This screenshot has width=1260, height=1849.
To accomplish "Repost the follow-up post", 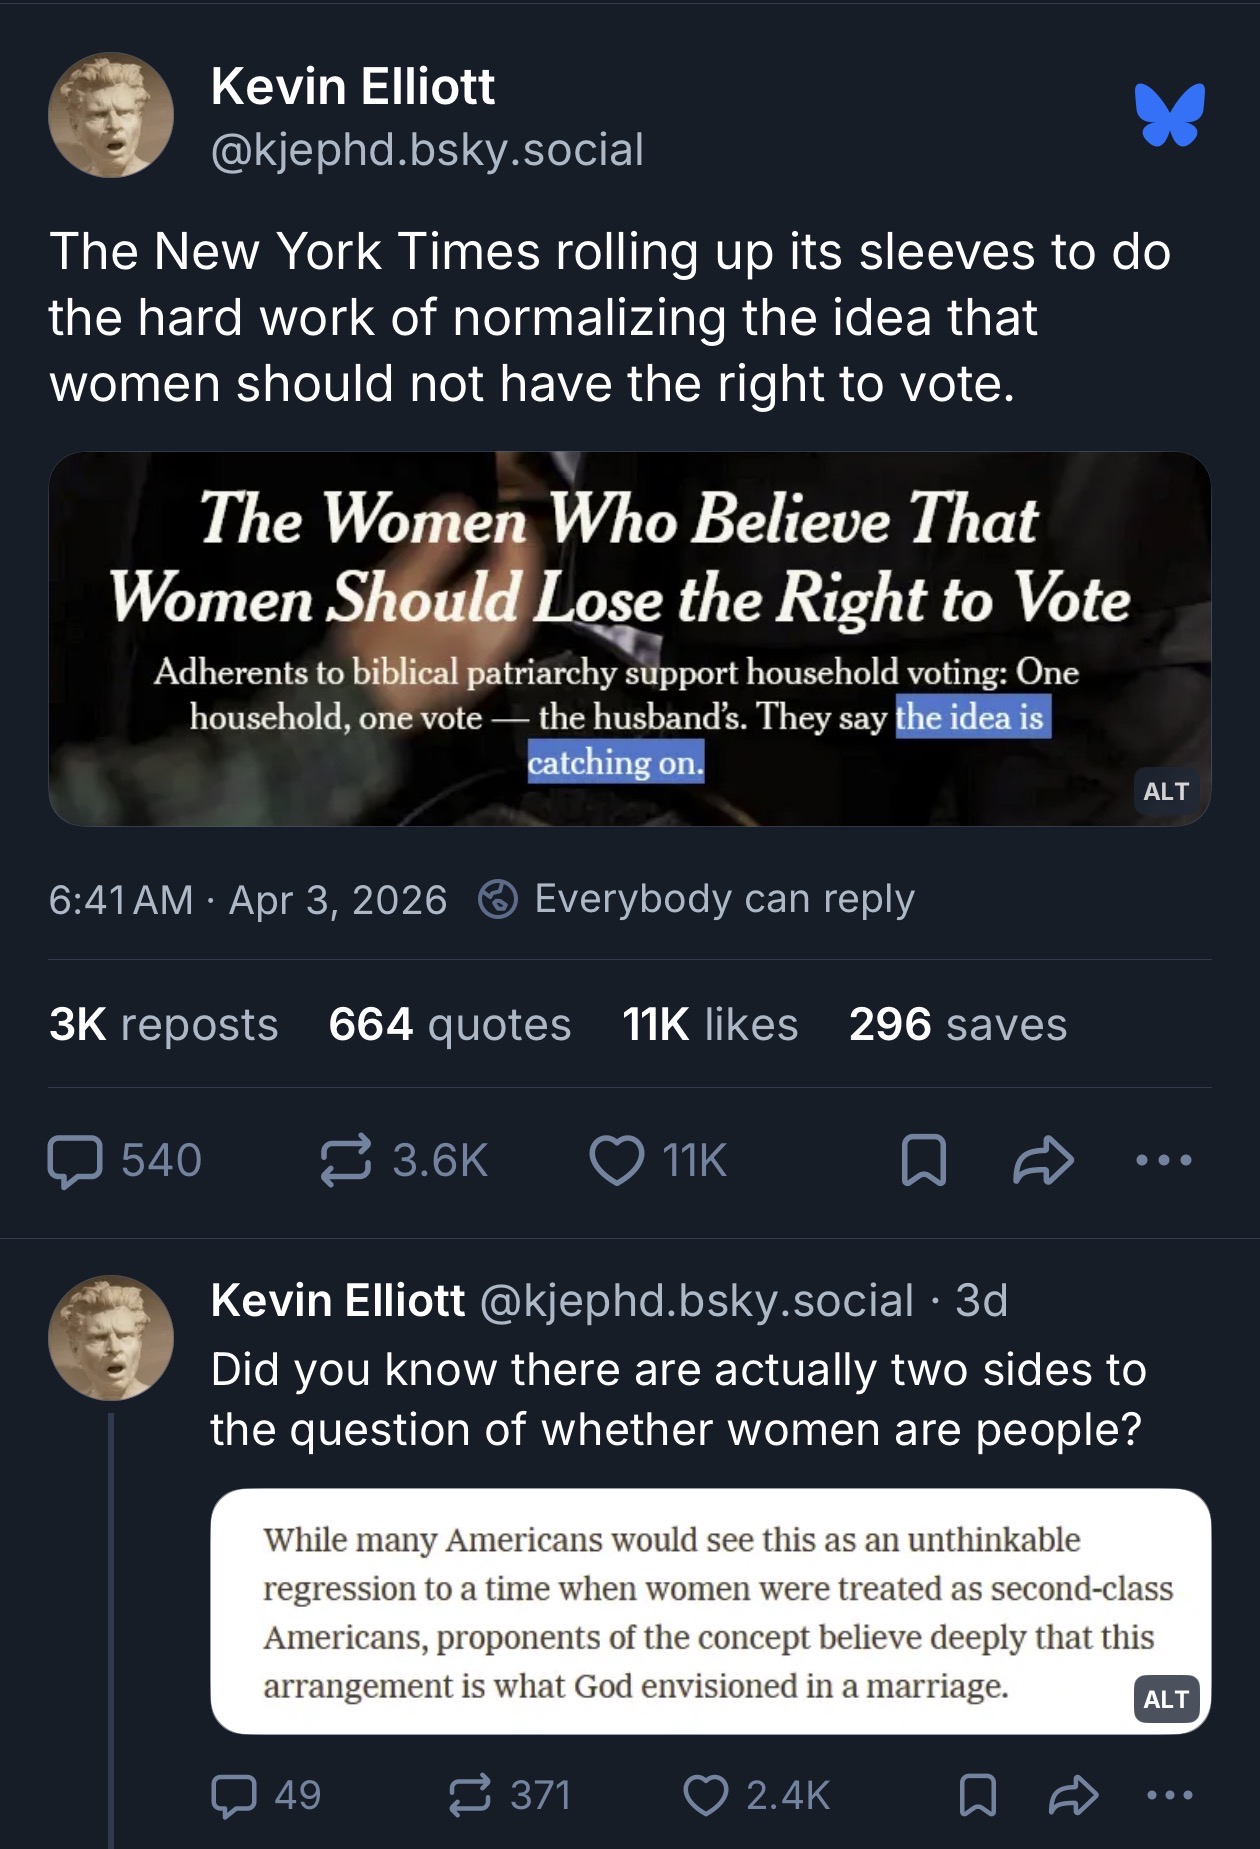I will [x=469, y=1795].
